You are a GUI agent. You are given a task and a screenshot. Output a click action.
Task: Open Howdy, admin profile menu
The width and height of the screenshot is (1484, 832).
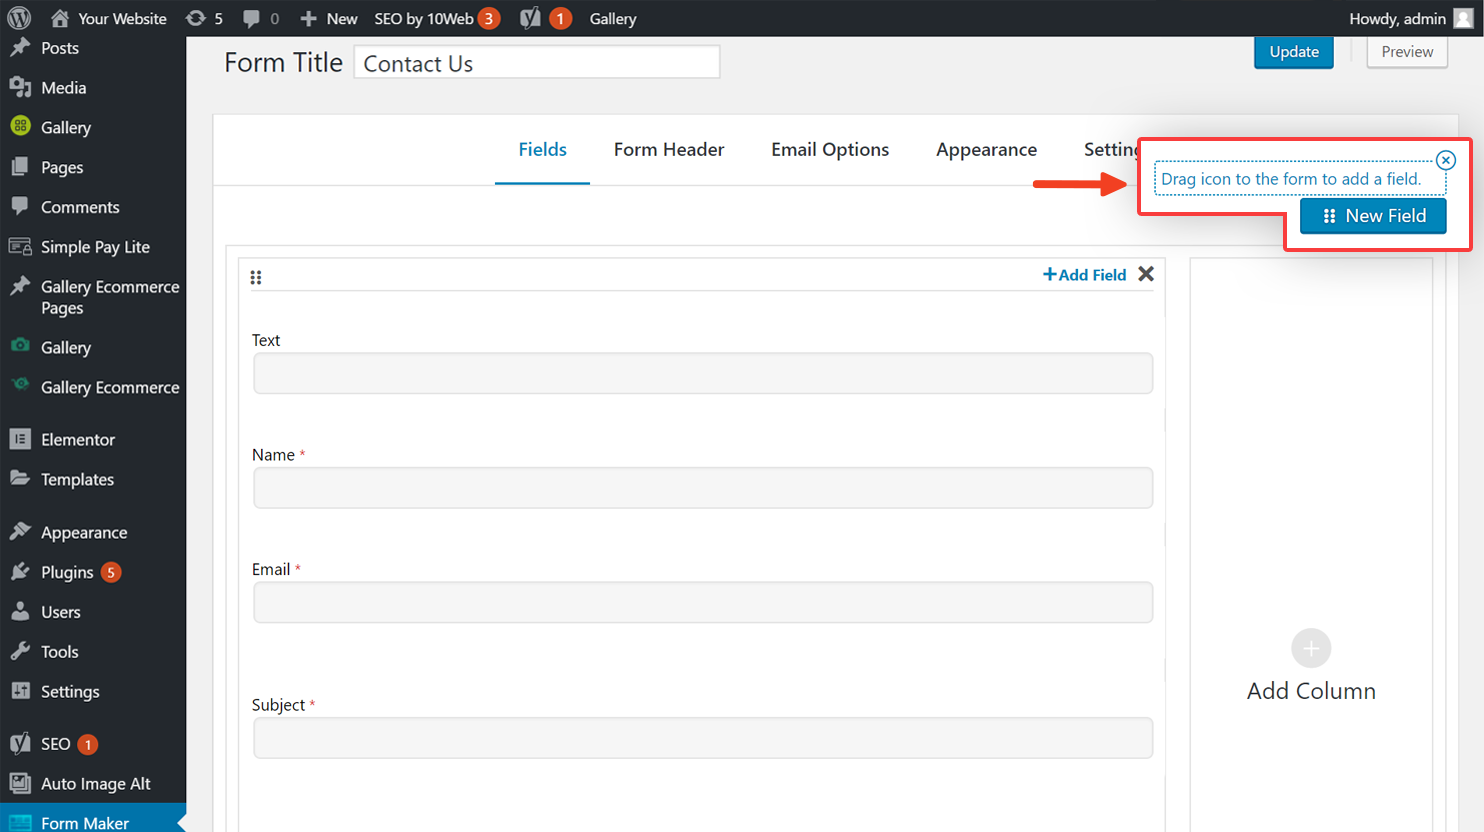(1410, 18)
